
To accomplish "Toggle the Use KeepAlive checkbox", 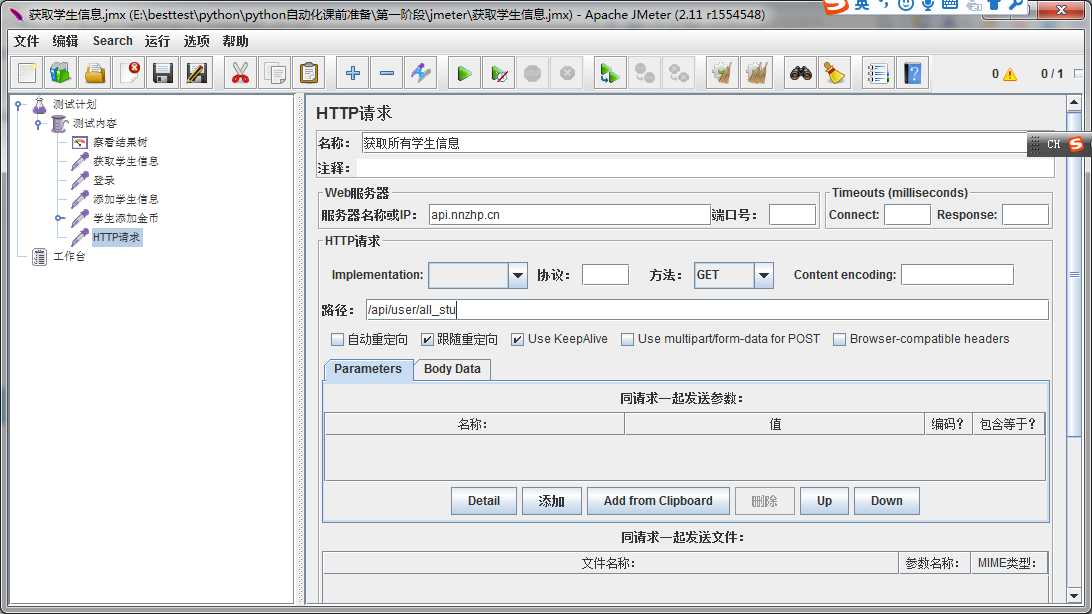I will click(517, 339).
